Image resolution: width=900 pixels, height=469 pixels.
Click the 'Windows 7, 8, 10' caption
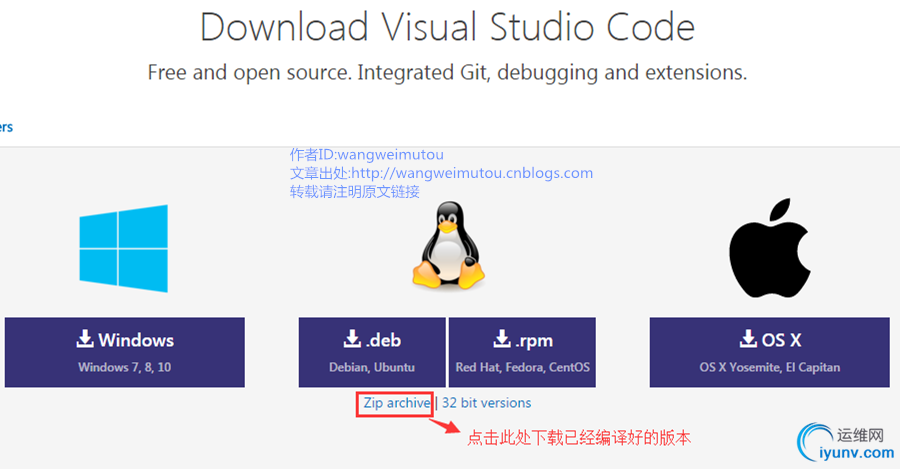tap(125, 367)
